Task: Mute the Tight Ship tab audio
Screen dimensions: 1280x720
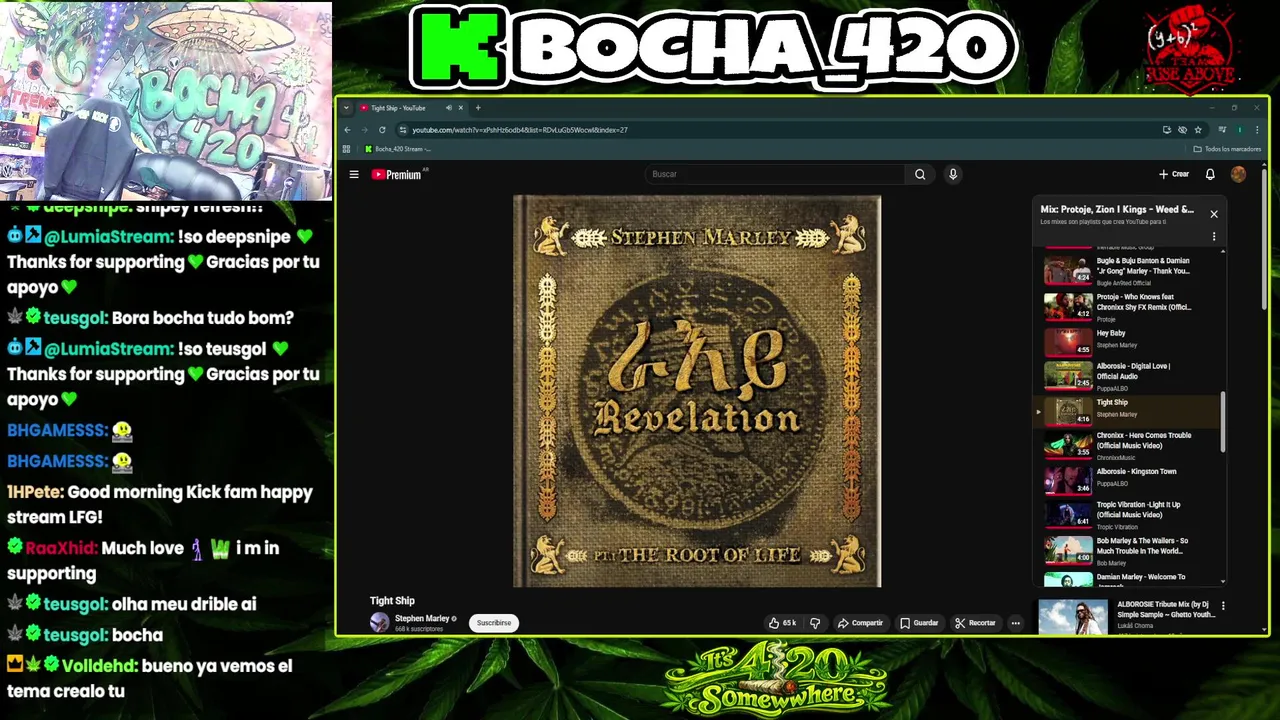Action: (449, 108)
